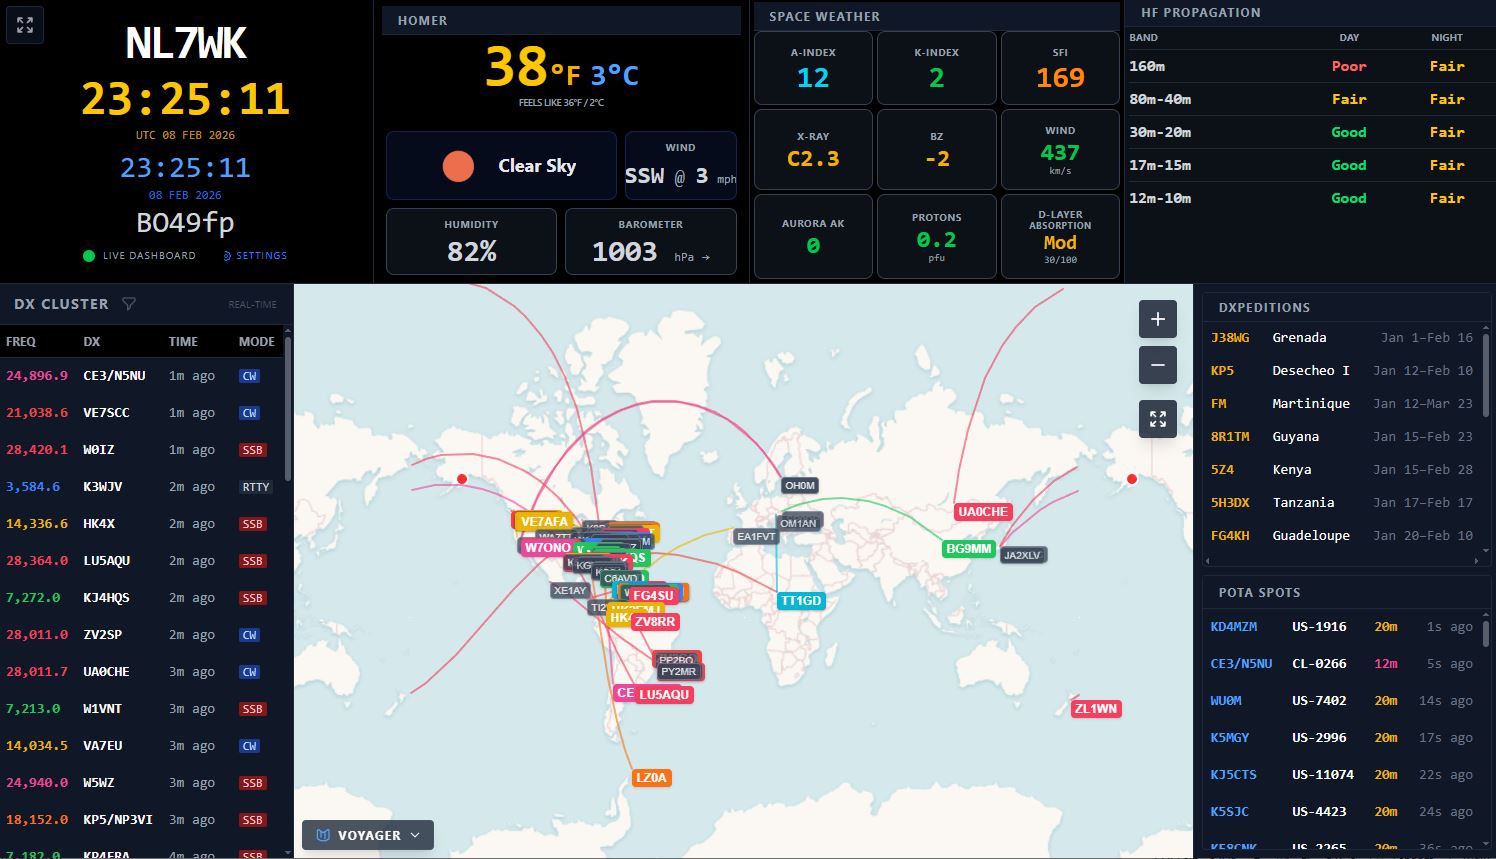Image resolution: width=1496 pixels, height=859 pixels.
Task: Select the VE7AFA map marker
Action: [x=544, y=521]
